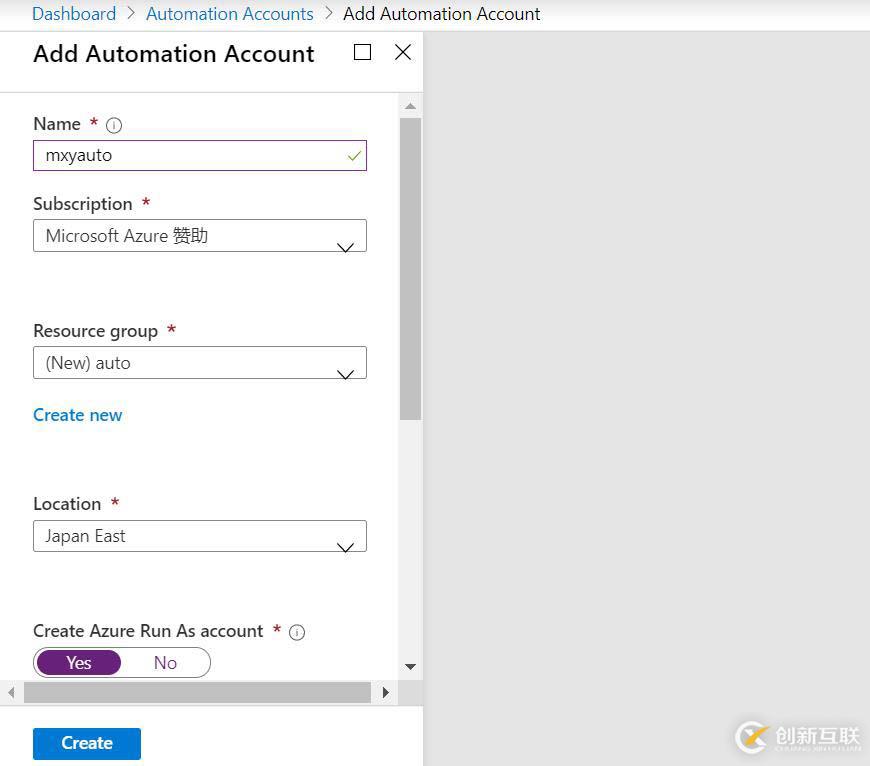Expand the Resource group dropdown
870x766 pixels.
coord(200,363)
